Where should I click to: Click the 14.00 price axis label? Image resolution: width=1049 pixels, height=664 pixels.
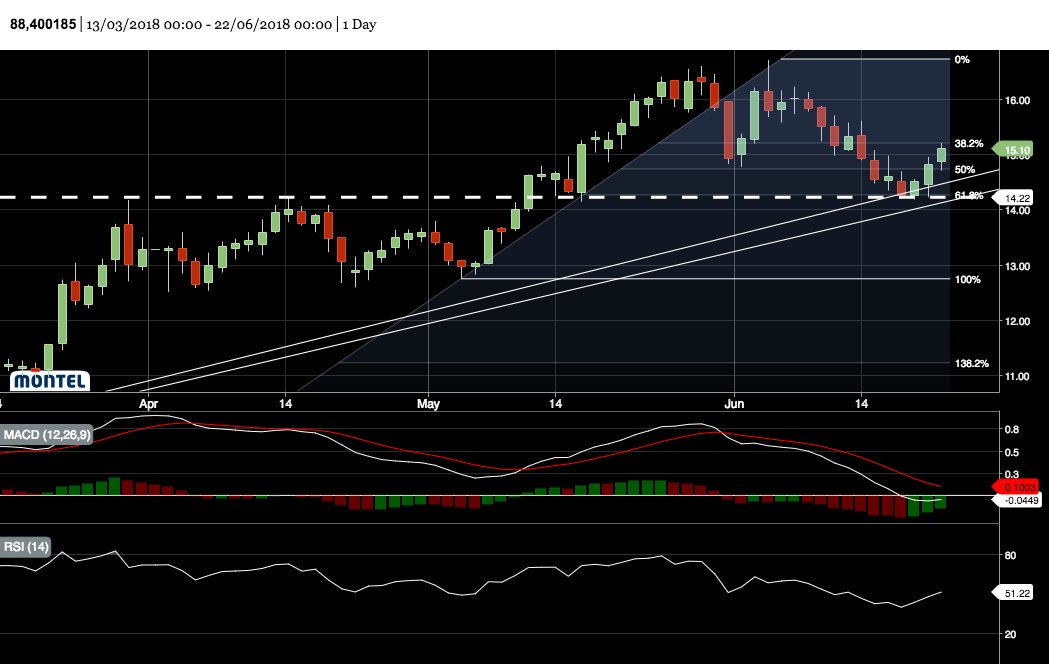tap(1017, 211)
